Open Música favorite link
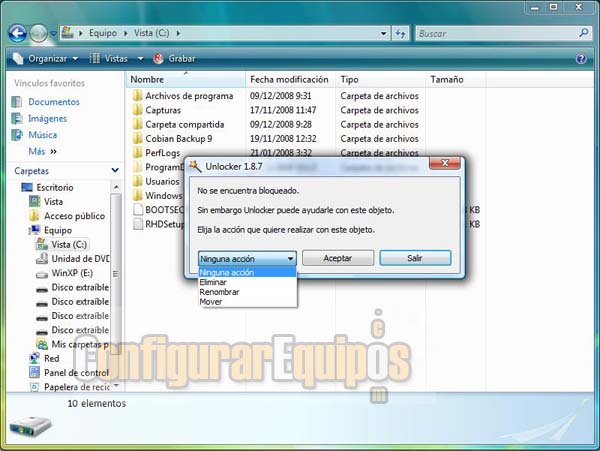 click(x=42, y=135)
